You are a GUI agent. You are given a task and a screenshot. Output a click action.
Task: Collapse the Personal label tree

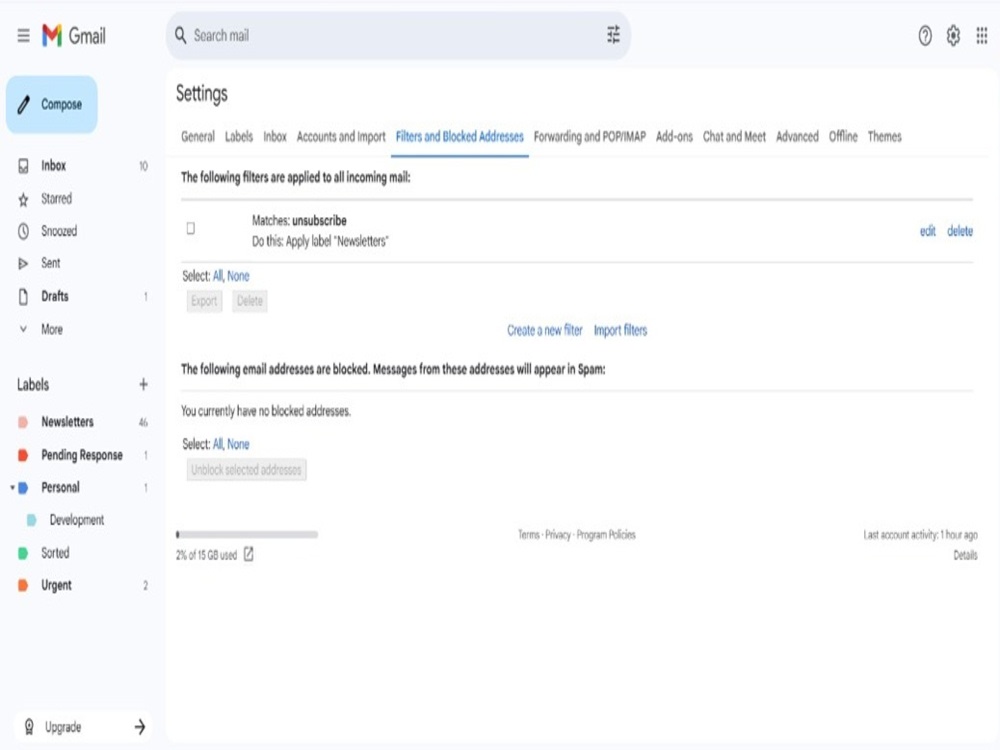pyautogui.click(x=12, y=488)
